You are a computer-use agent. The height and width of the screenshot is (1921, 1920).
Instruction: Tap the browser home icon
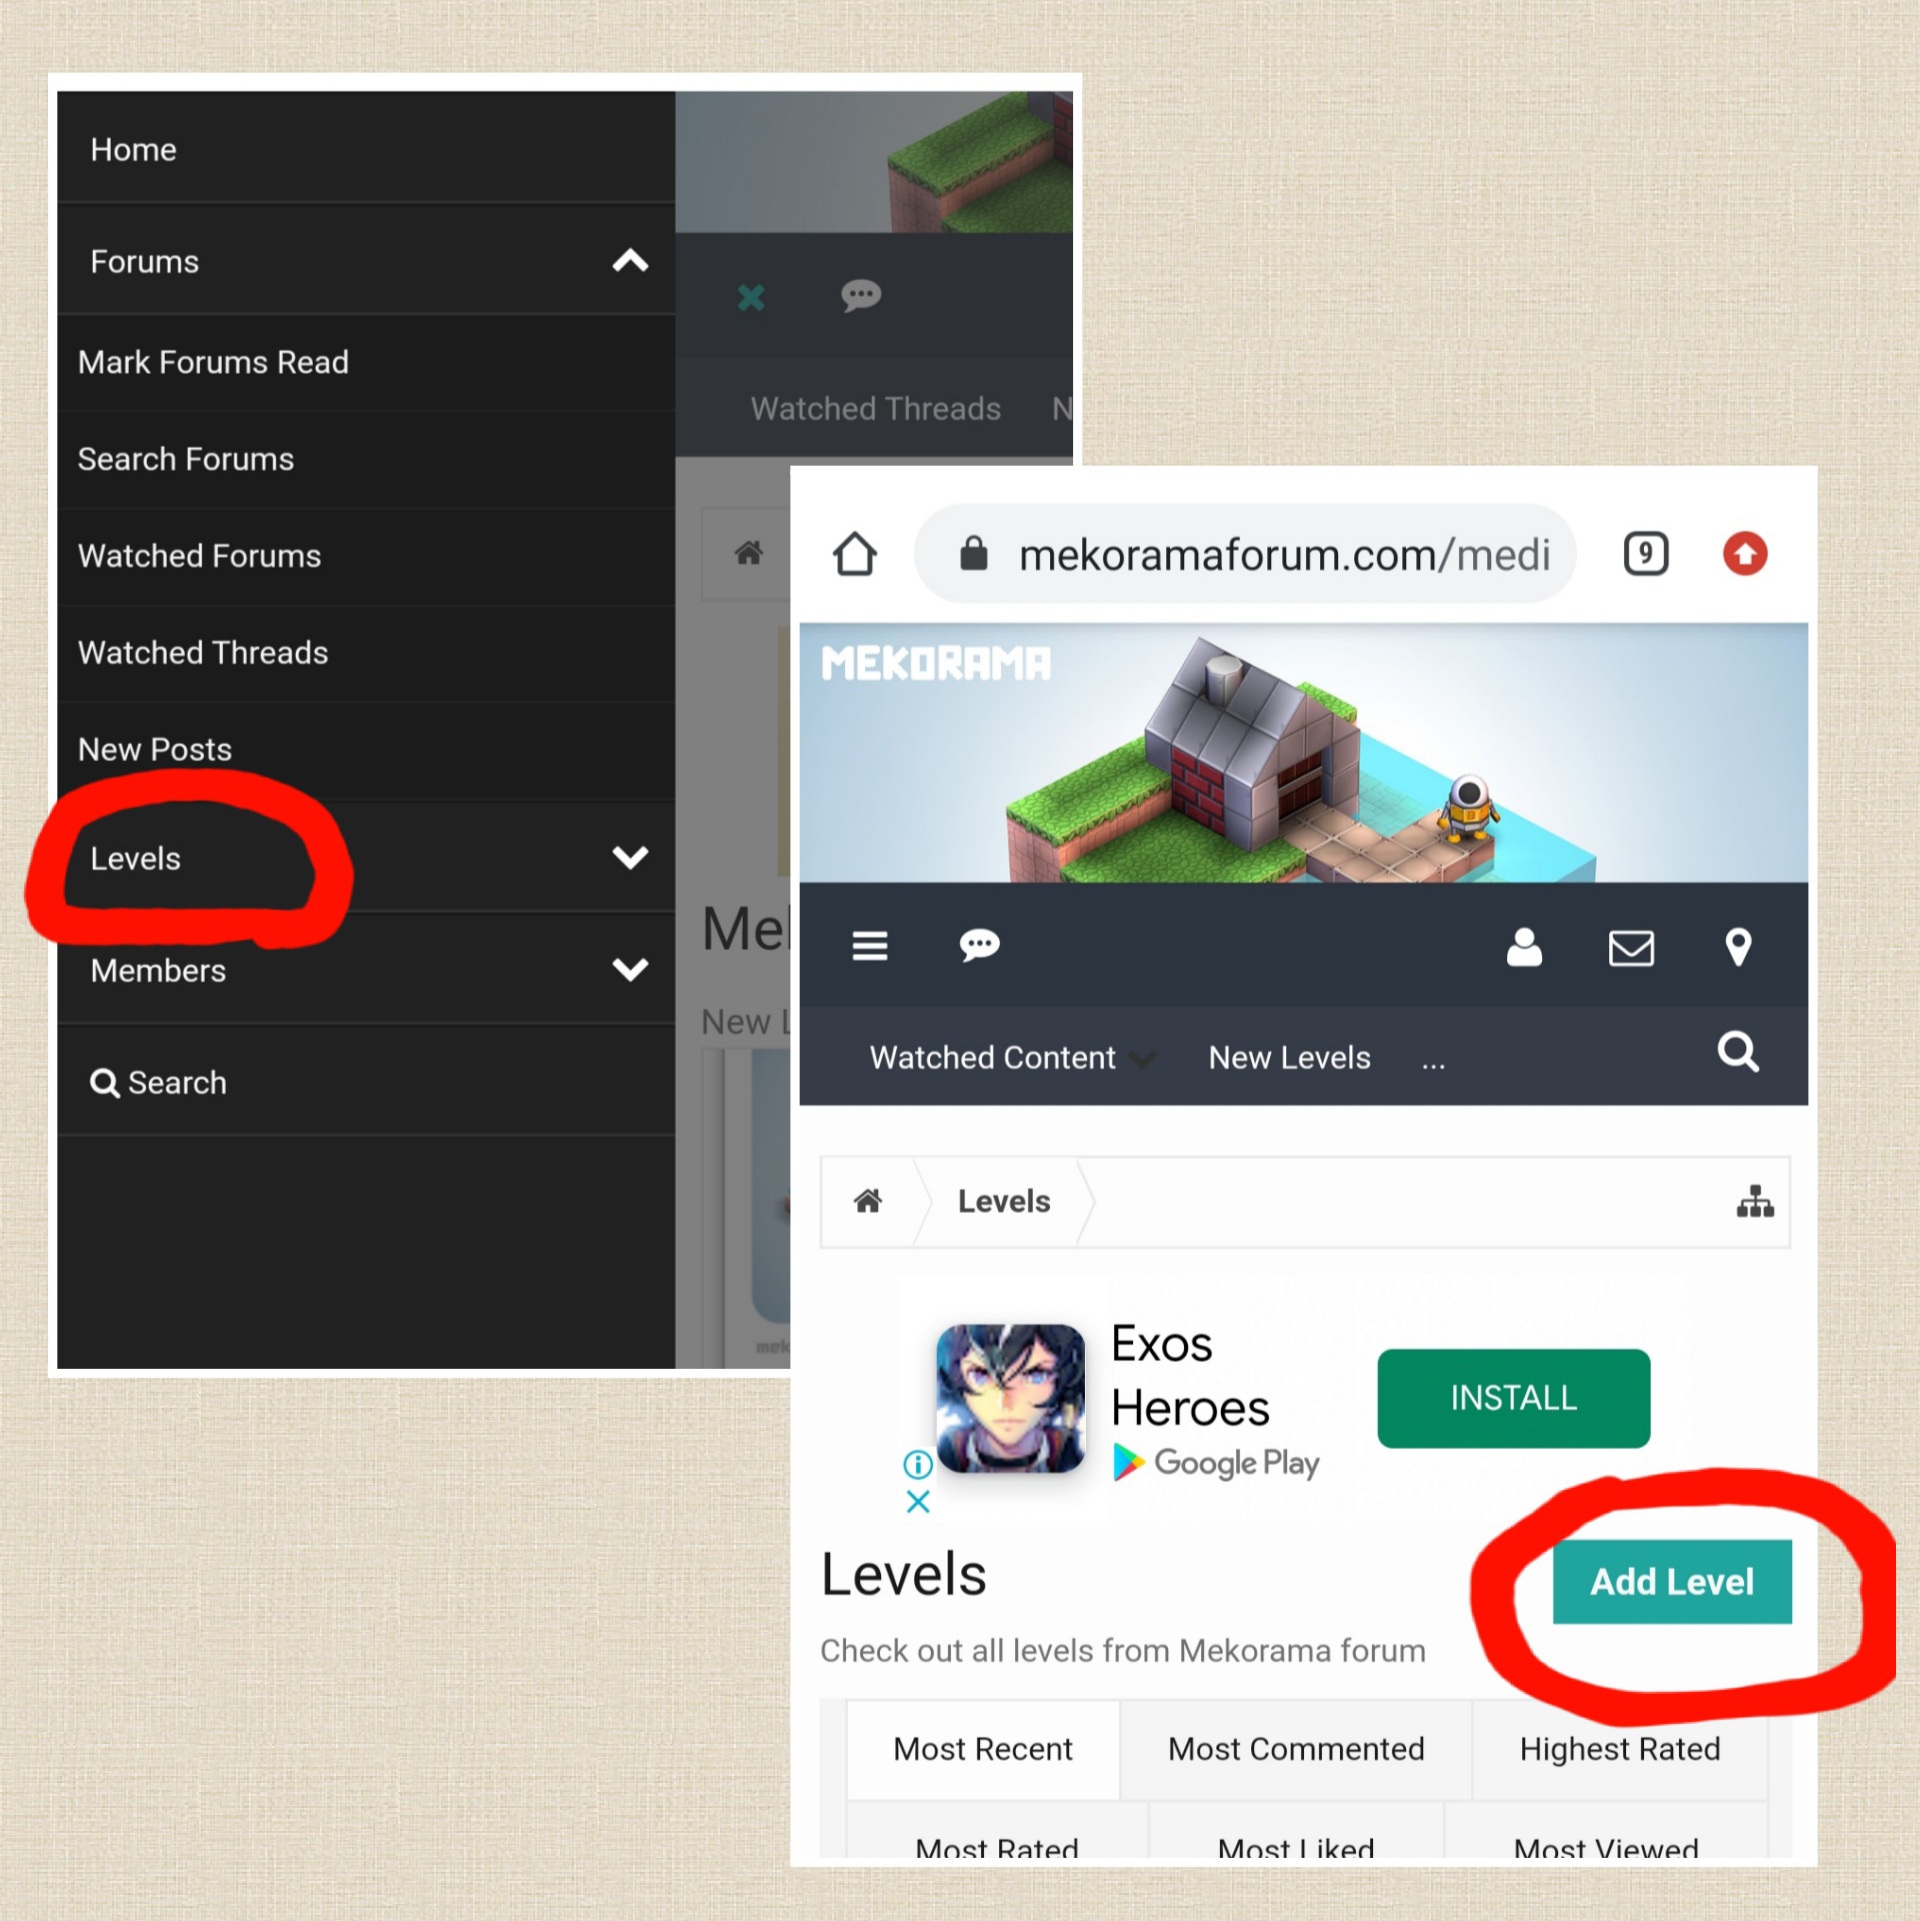[855, 553]
